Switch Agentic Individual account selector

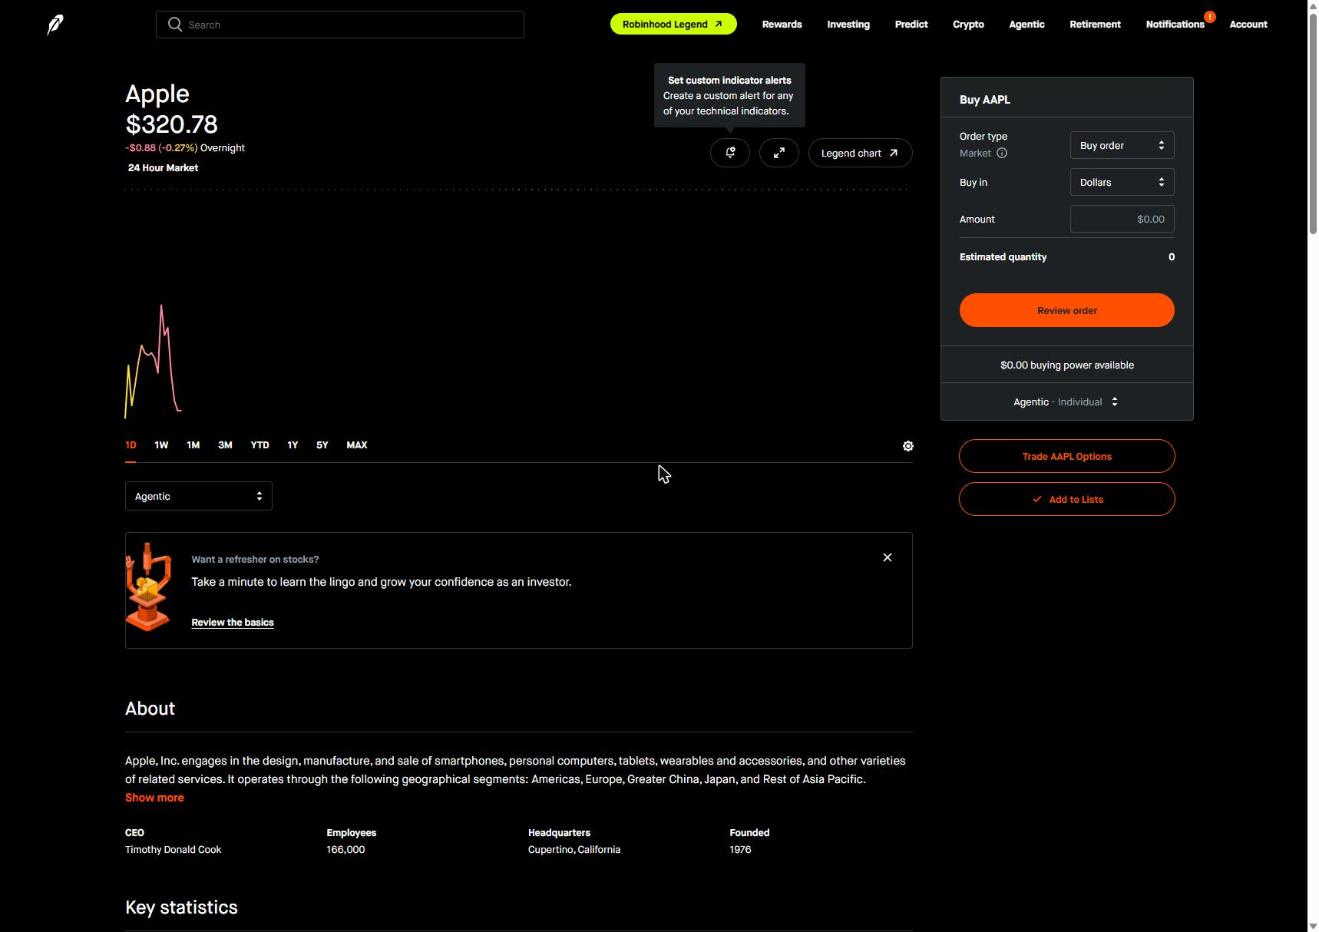(x=1066, y=402)
